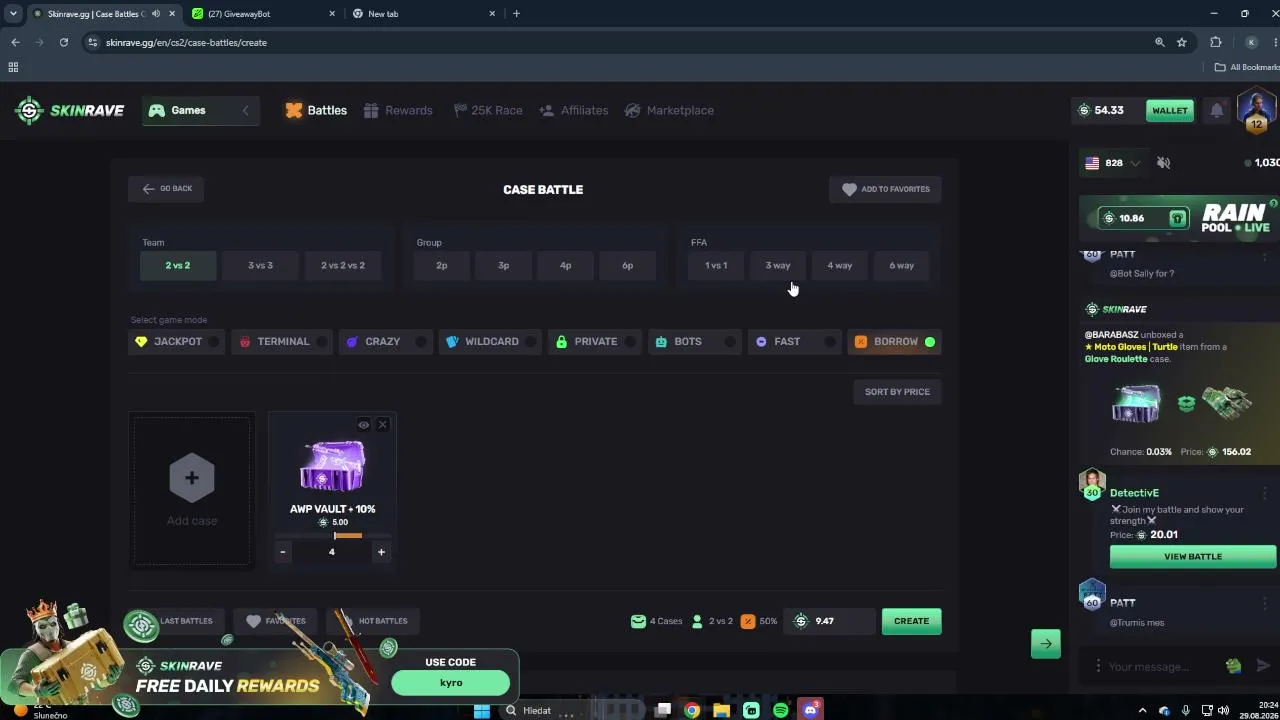Click GO BACK button
This screenshot has height=720, width=1280.
pyautogui.click(x=167, y=188)
